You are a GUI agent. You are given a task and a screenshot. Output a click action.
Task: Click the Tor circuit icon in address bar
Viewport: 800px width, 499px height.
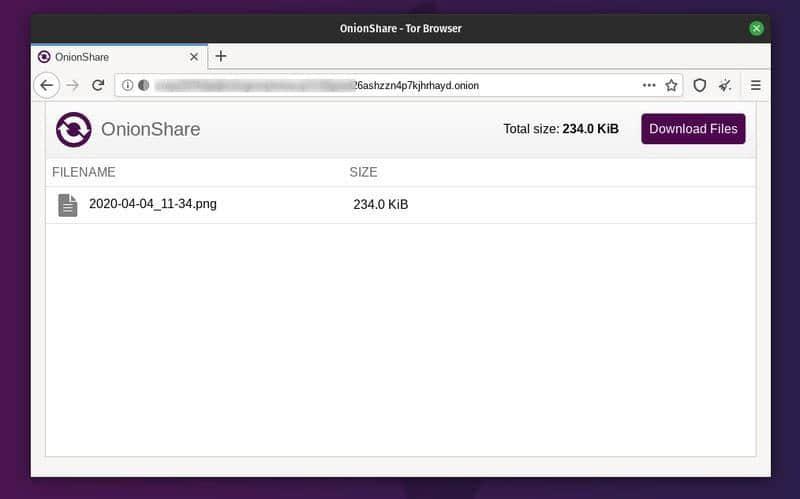143,86
